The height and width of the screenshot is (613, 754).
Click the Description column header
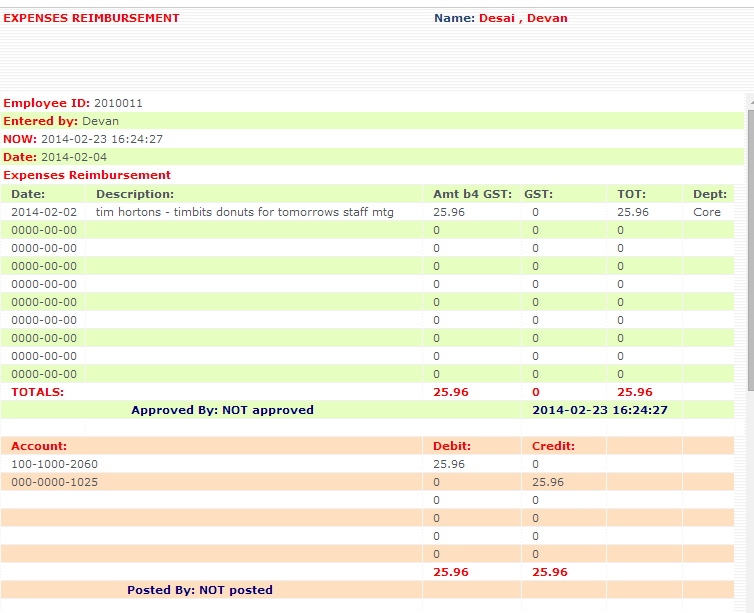coord(134,194)
